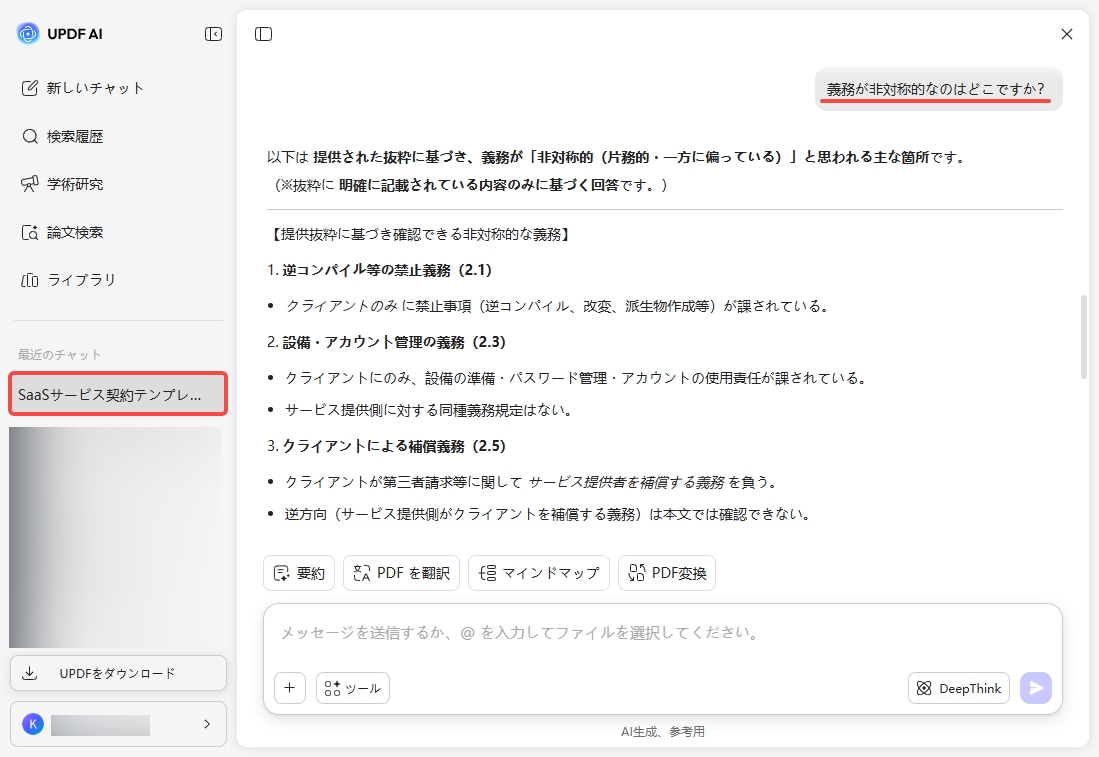Select PDF を翻訳 to translate the PDF
Viewport: 1099px width, 757px height.
401,573
